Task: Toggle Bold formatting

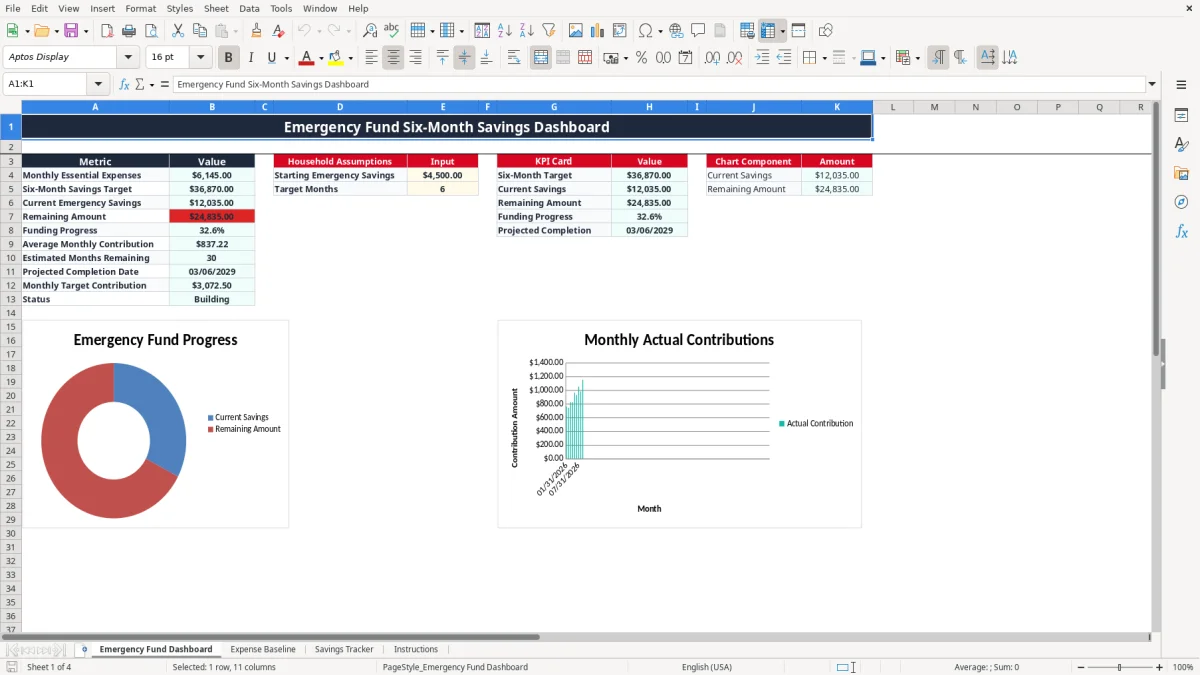Action: [x=229, y=58]
